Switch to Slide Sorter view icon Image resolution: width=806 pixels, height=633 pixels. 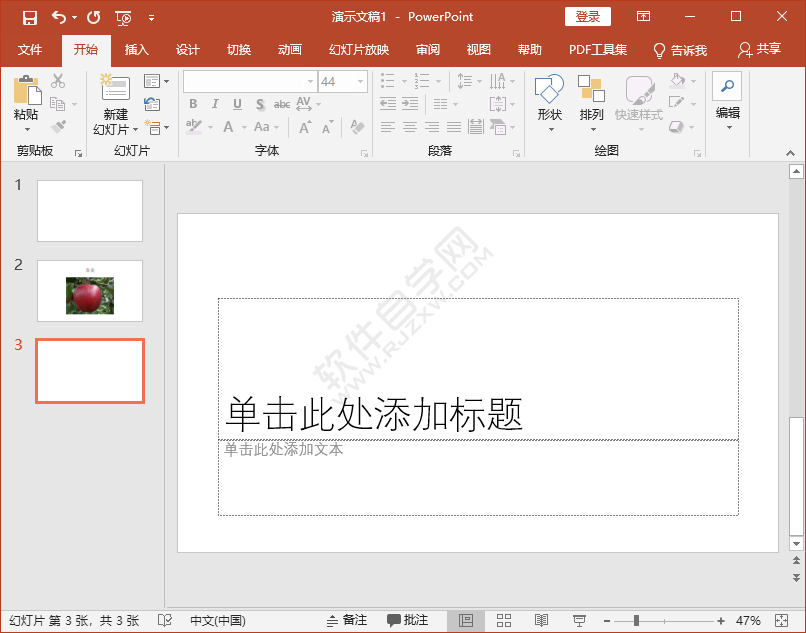pos(503,621)
